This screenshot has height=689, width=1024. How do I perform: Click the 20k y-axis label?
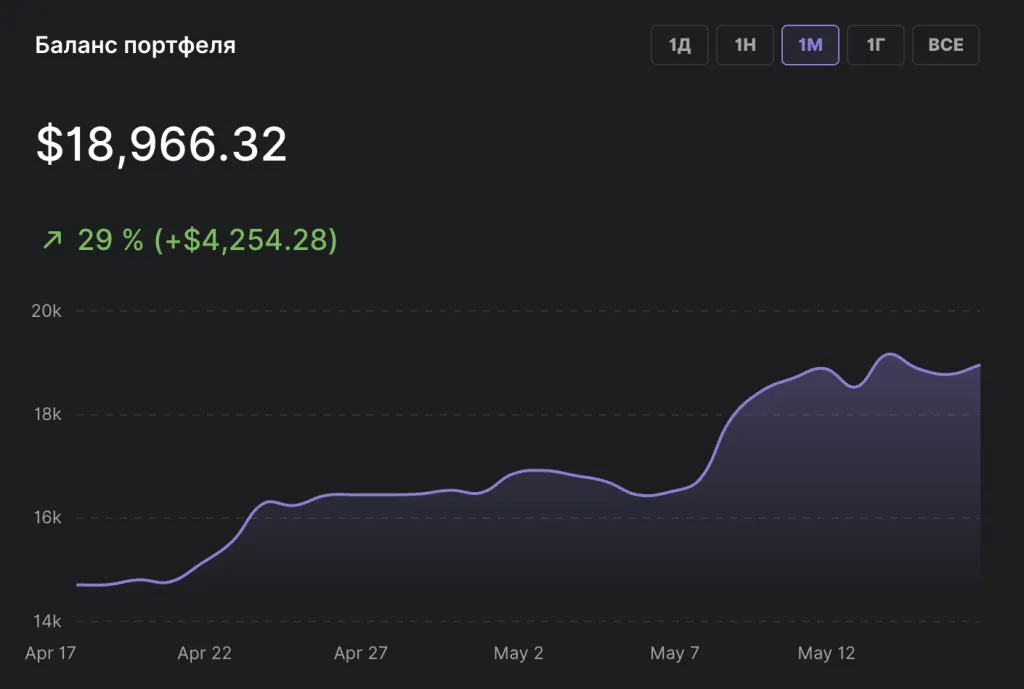[x=46, y=311]
